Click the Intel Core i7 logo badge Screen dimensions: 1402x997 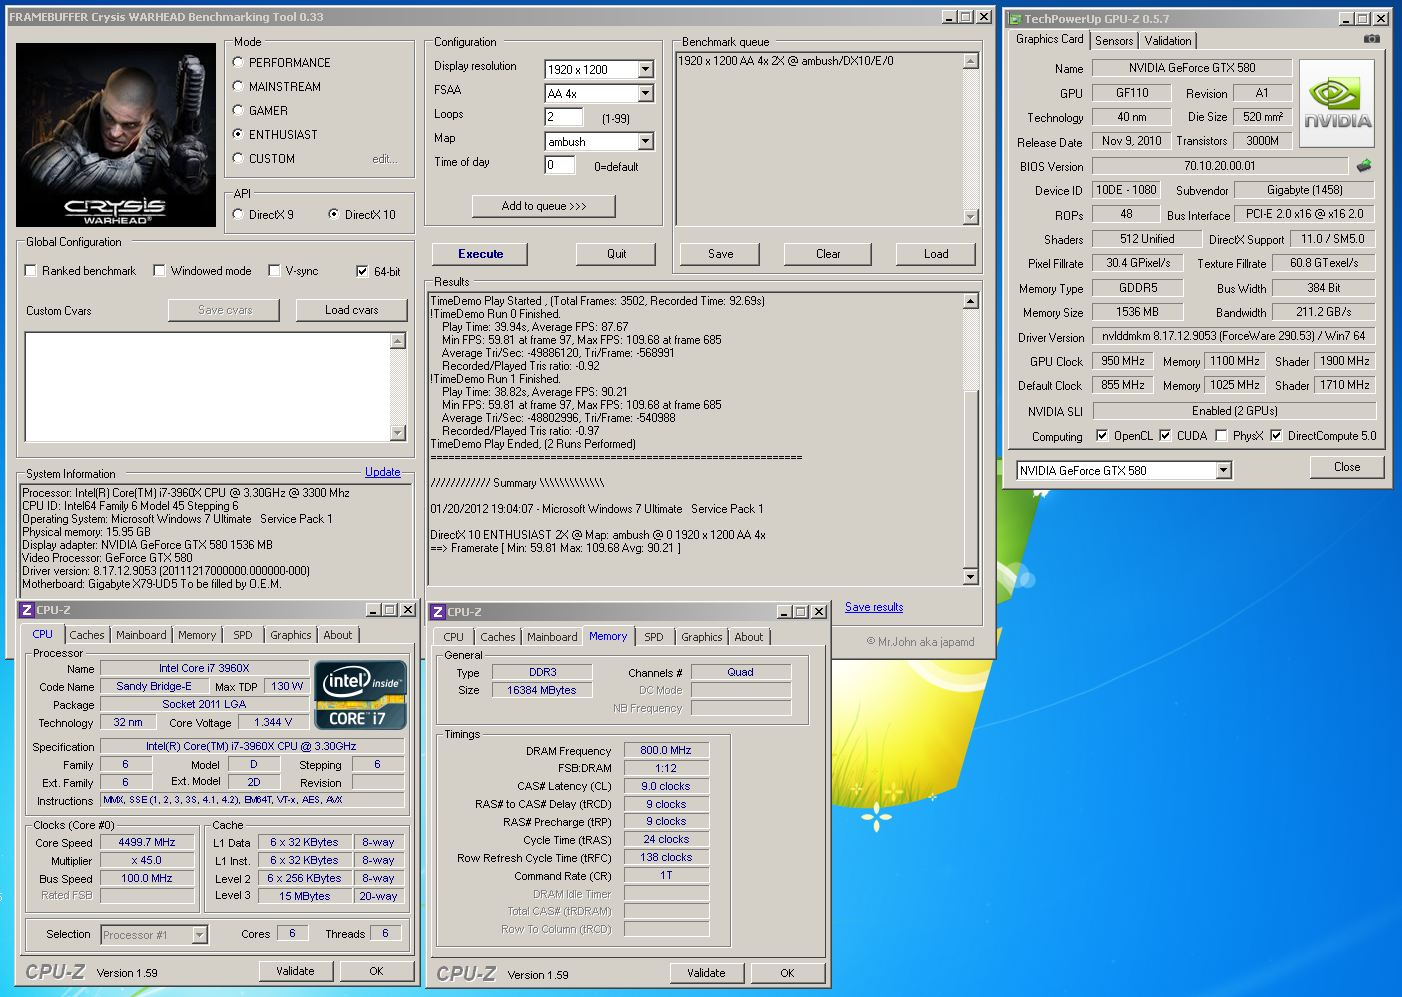click(360, 694)
